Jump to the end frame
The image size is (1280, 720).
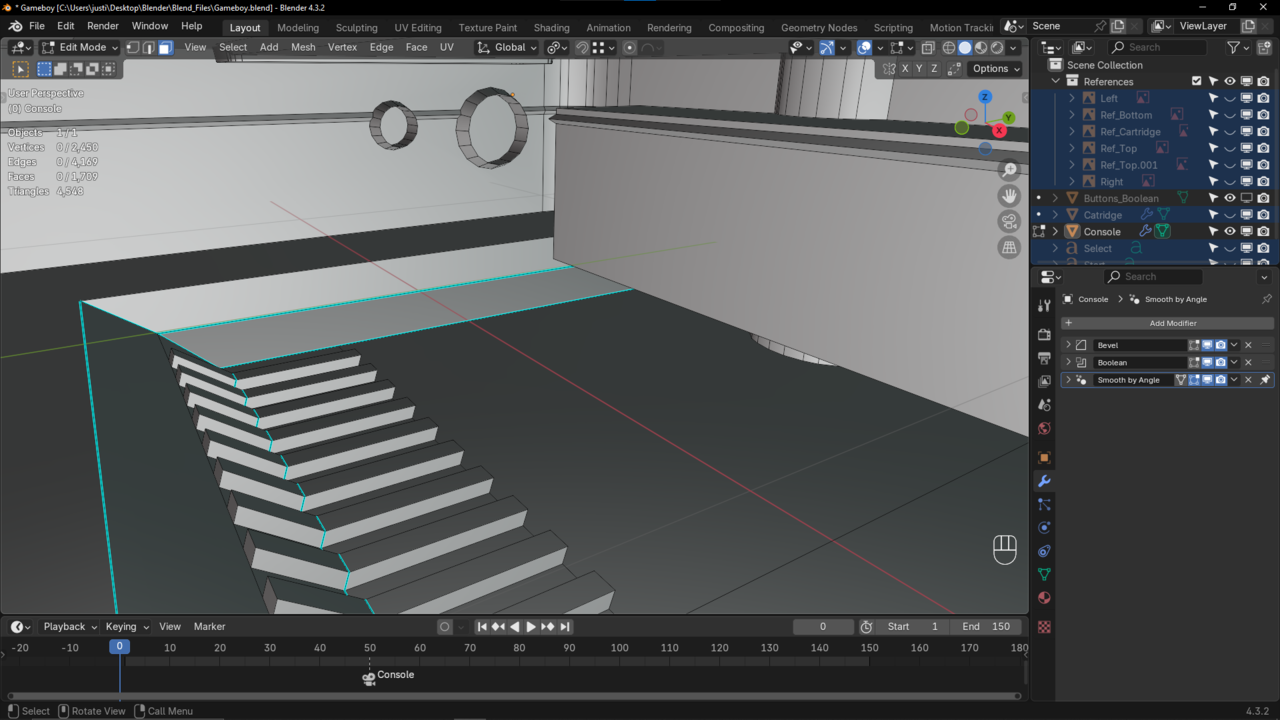coord(565,627)
